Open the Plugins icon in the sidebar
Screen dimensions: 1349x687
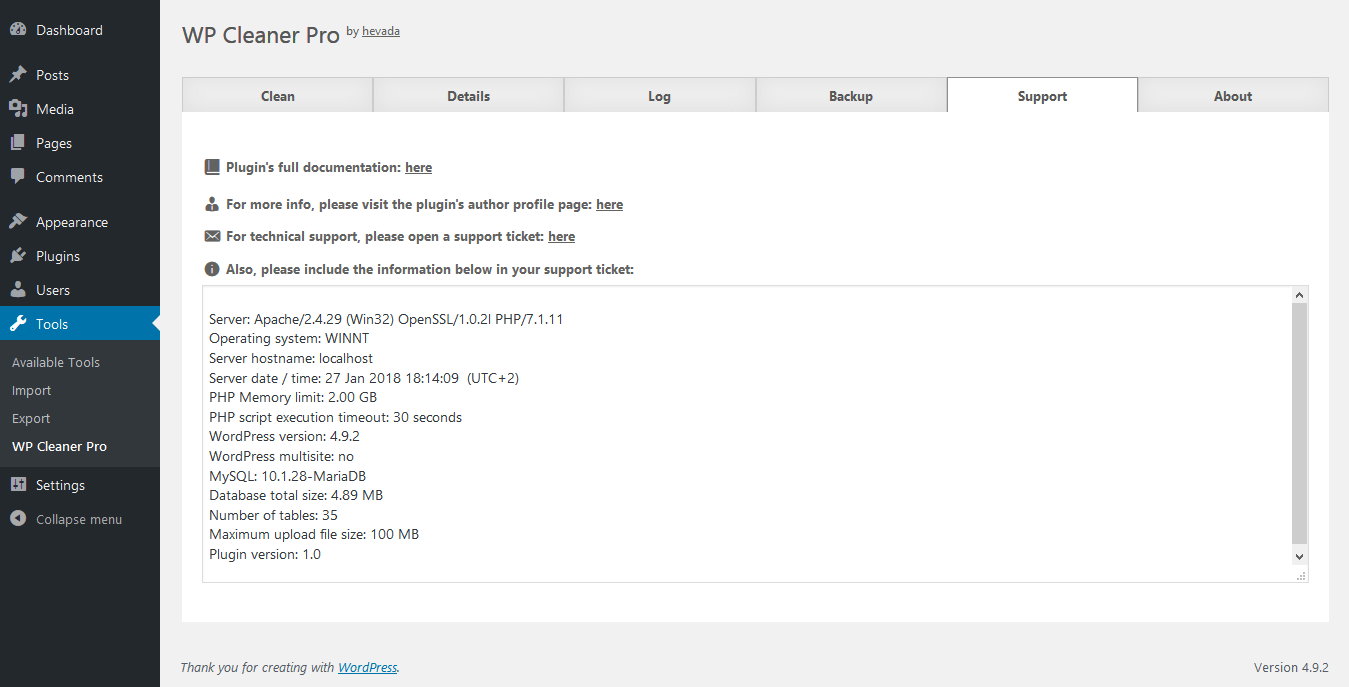[x=19, y=255]
